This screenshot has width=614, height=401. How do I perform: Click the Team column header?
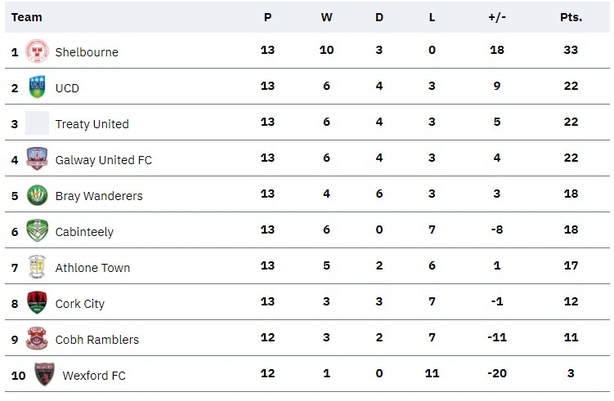(27, 17)
